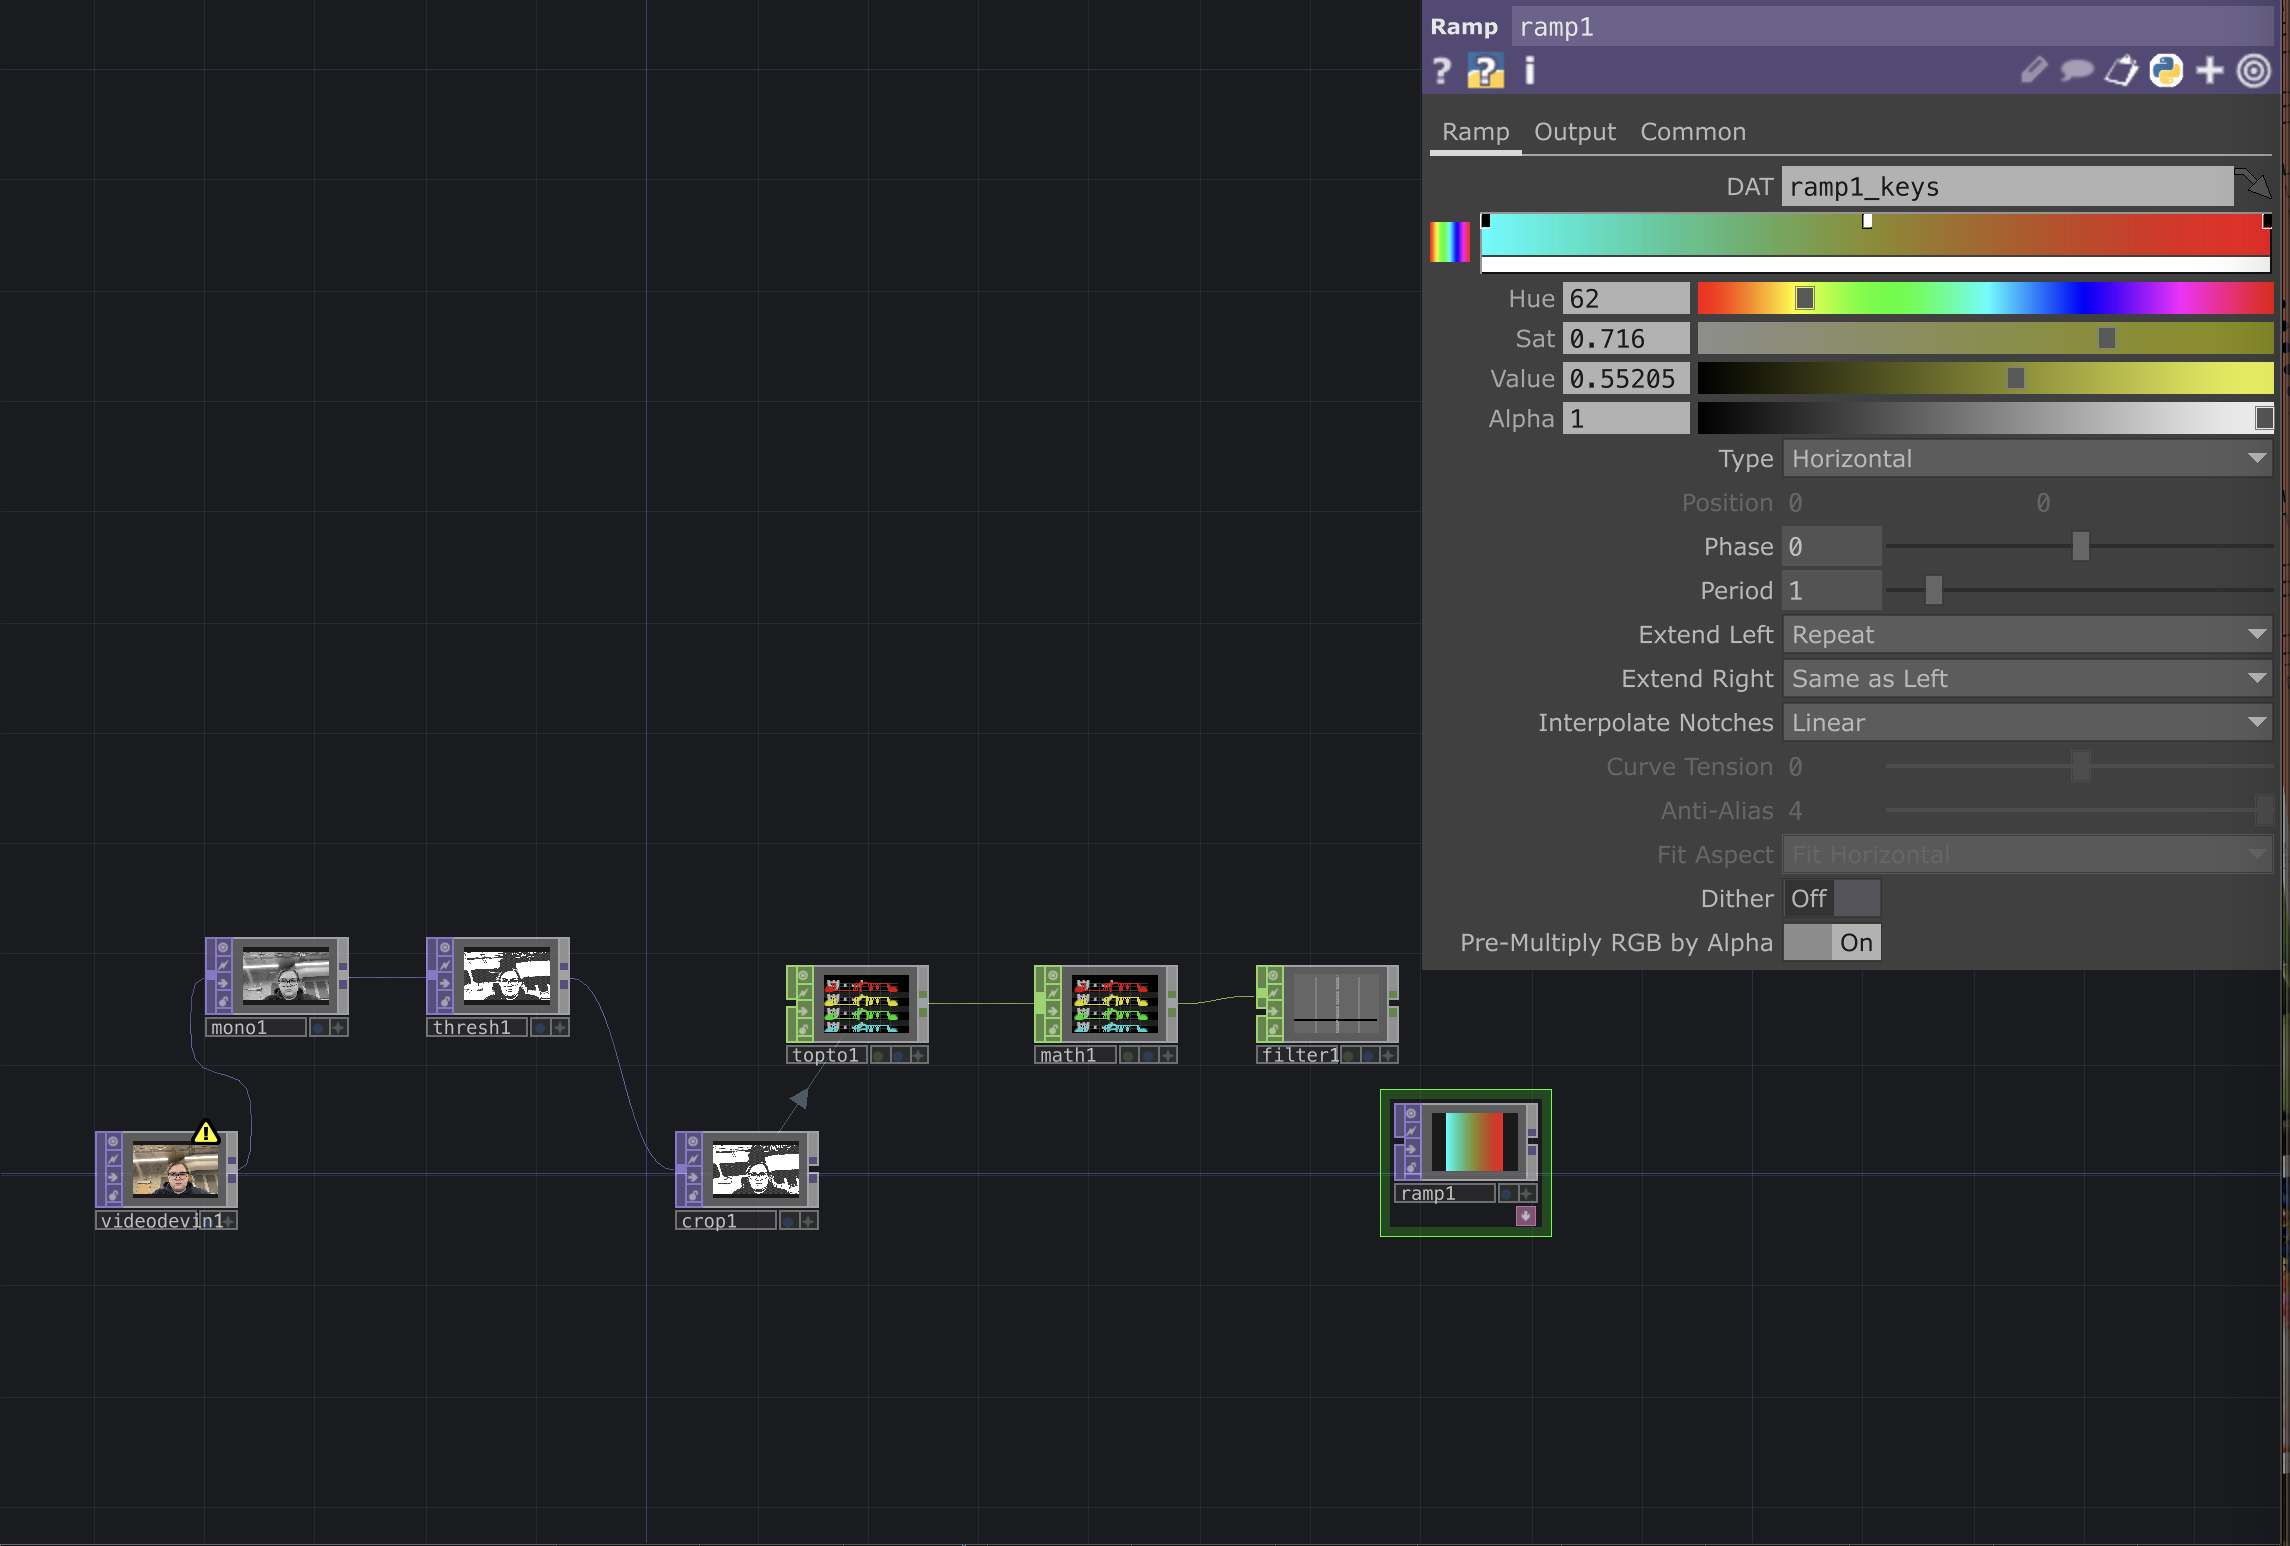Viewport: 2290px width, 1546px height.
Task: Enable the Dither toggle
Action: coord(1858,898)
